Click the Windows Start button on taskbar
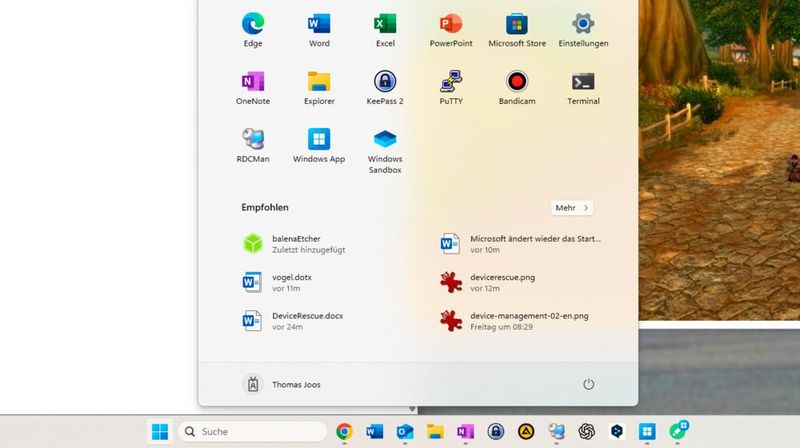The height and width of the screenshot is (448, 800). 160,432
